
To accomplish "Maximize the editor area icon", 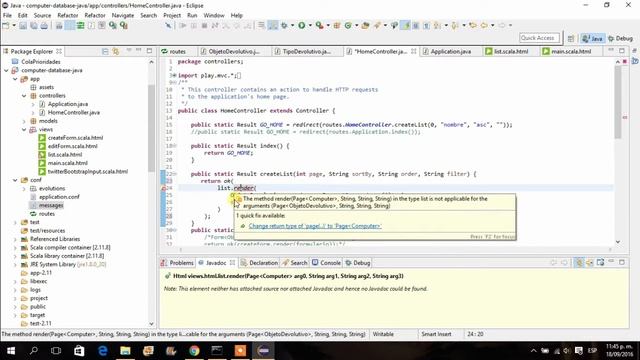I will 622,51.
